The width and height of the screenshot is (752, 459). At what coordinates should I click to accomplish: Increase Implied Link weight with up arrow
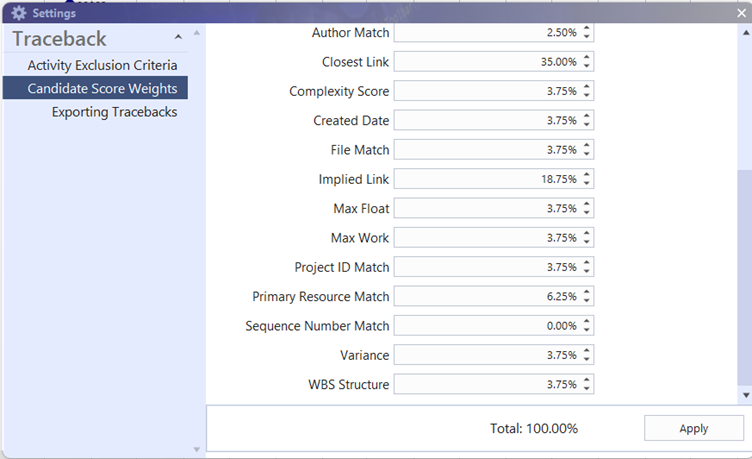pos(587,175)
